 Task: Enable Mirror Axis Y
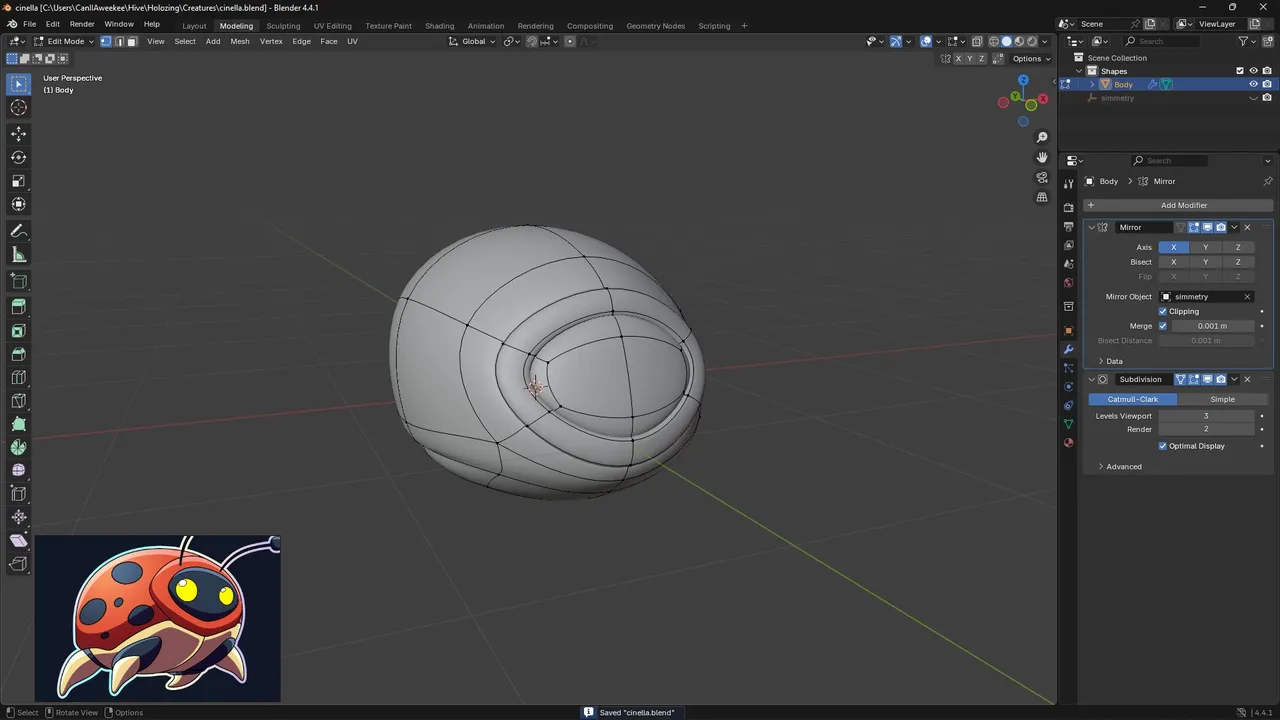pos(1205,247)
